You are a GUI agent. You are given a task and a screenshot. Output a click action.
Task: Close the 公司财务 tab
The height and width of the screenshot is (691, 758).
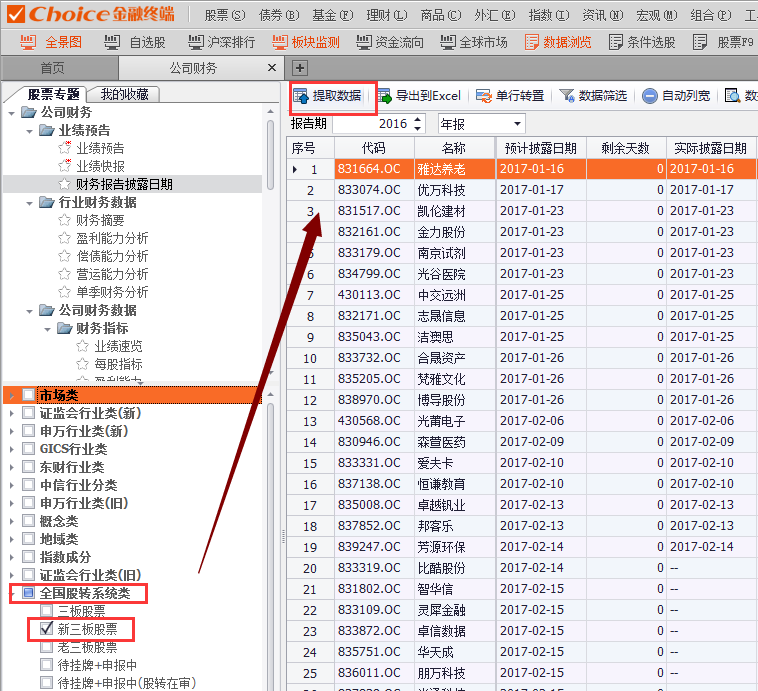[x=272, y=68]
